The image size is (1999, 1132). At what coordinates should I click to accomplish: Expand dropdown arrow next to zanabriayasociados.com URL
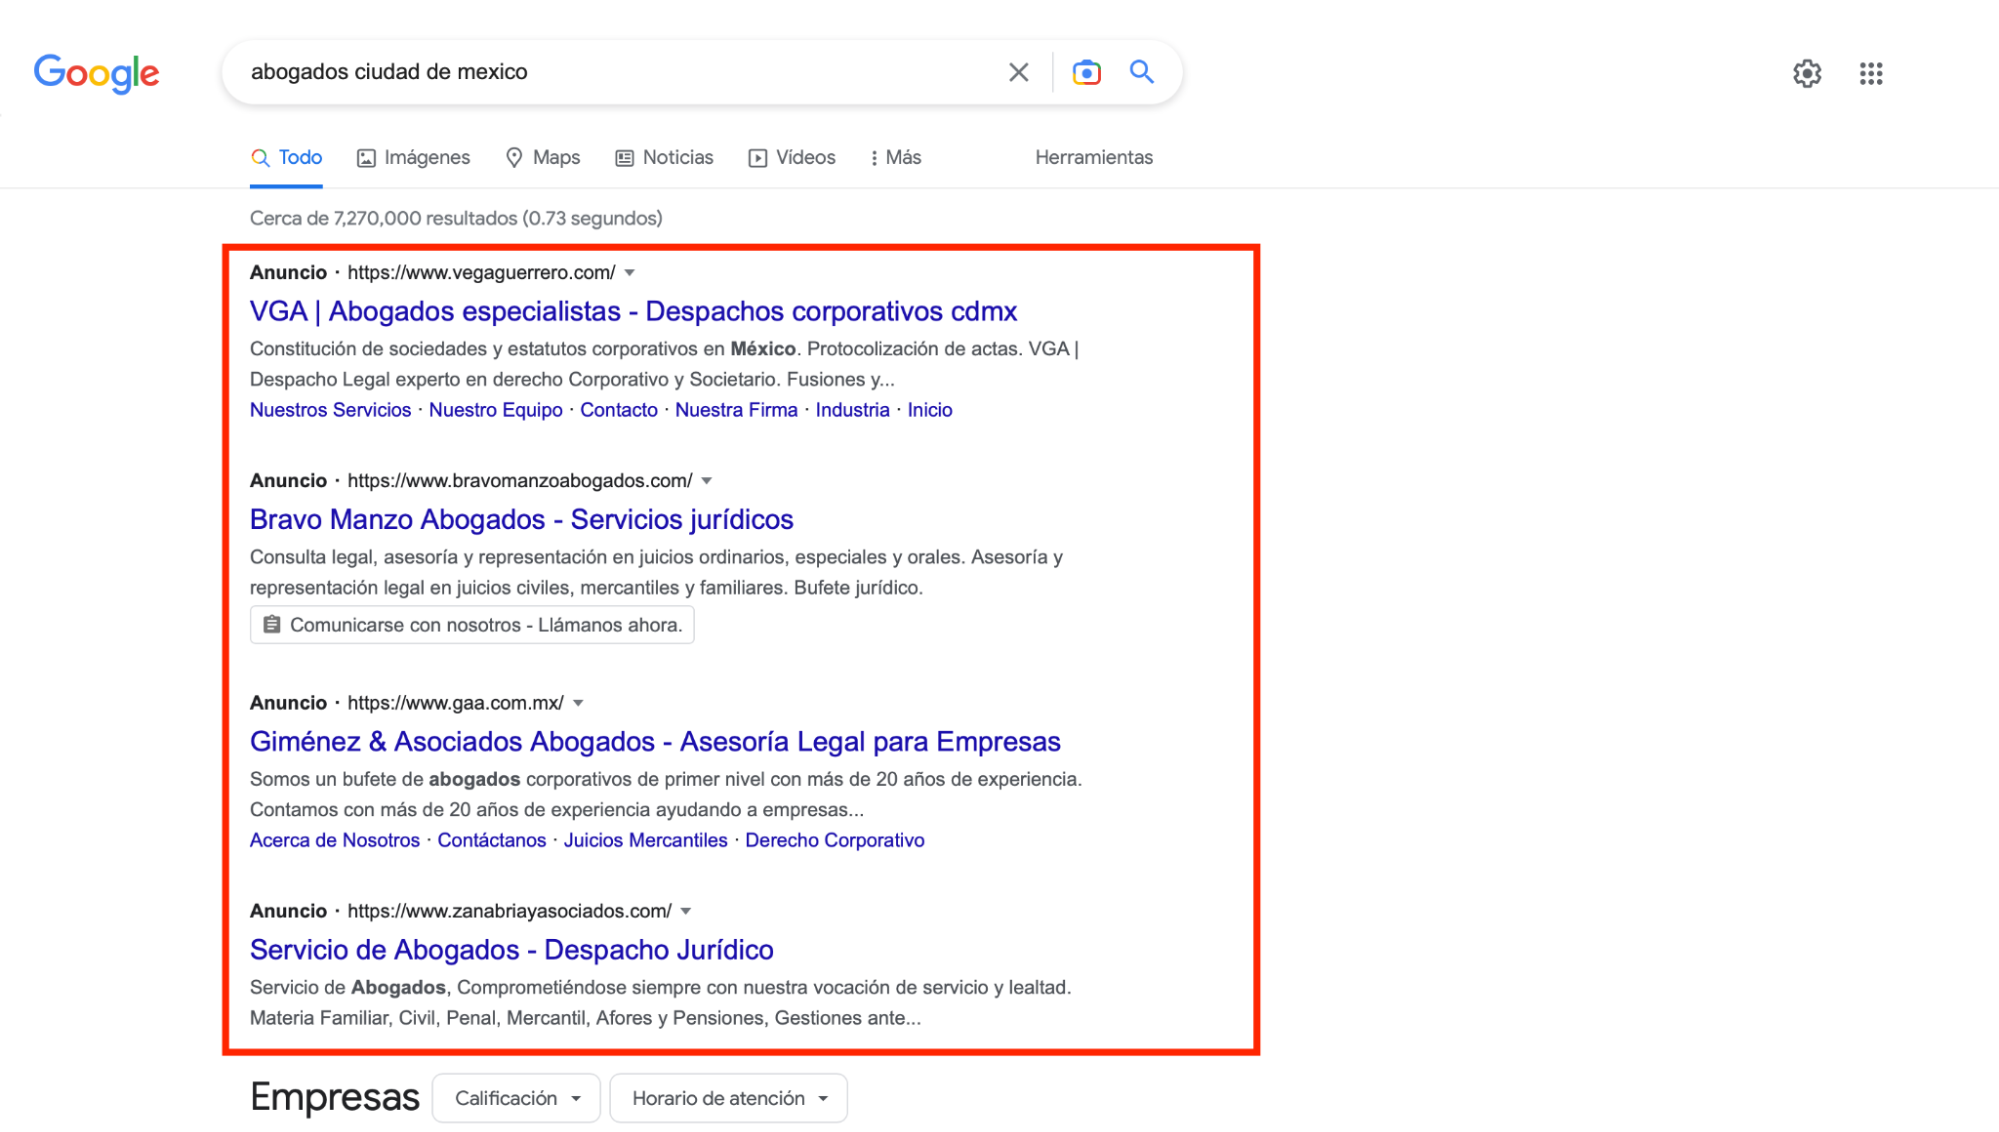[686, 911]
